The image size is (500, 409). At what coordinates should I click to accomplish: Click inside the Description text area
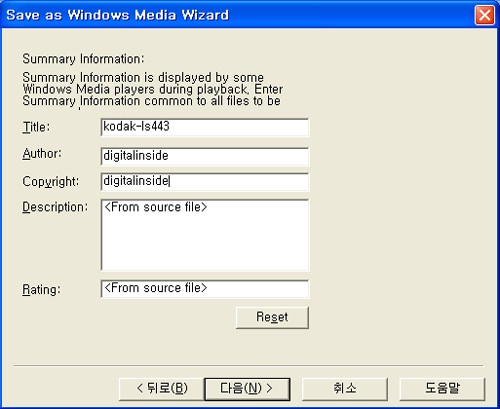205,235
